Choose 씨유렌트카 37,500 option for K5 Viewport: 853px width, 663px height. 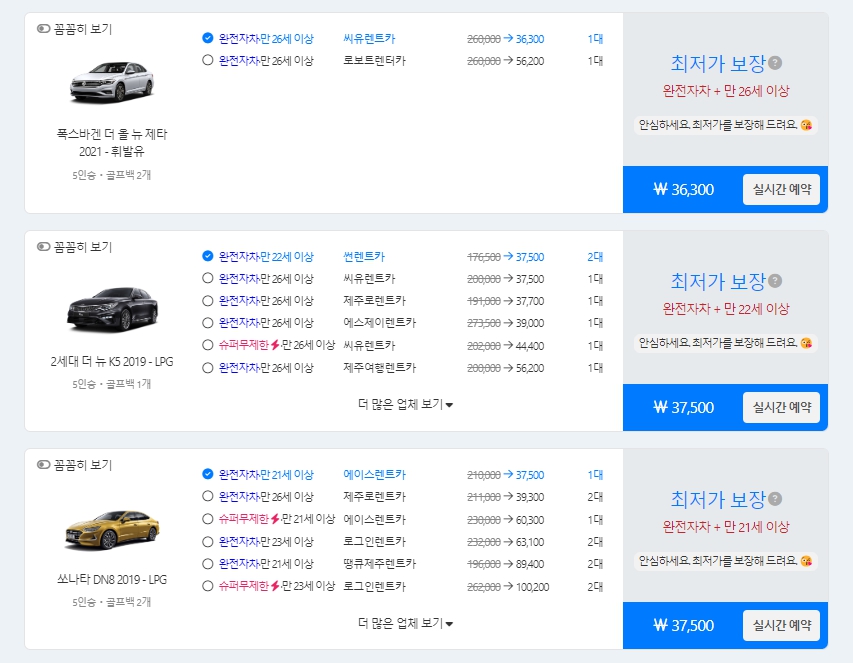point(207,278)
